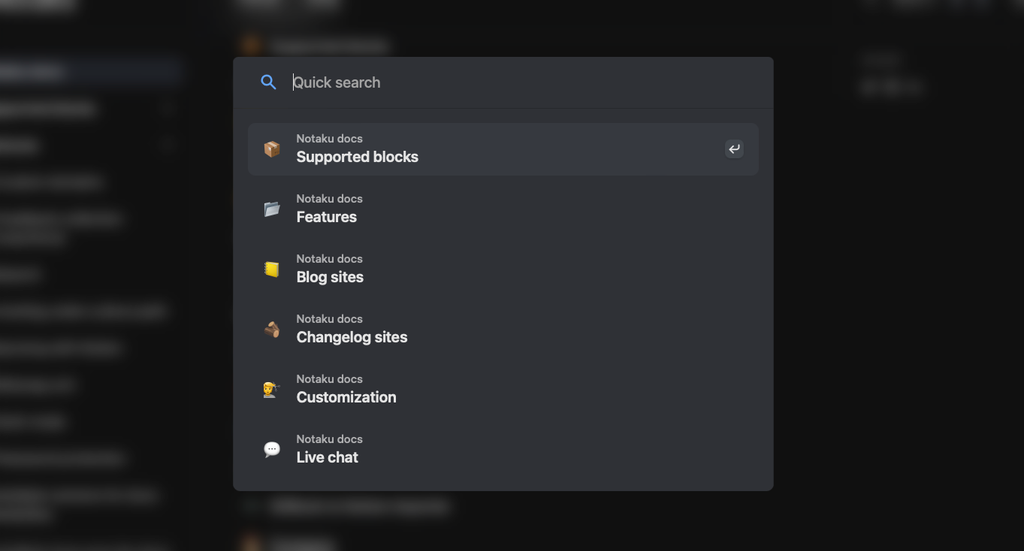The image size is (1024, 551).
Task: Open the Supported blocks search result
Action: tap(503, 149)
